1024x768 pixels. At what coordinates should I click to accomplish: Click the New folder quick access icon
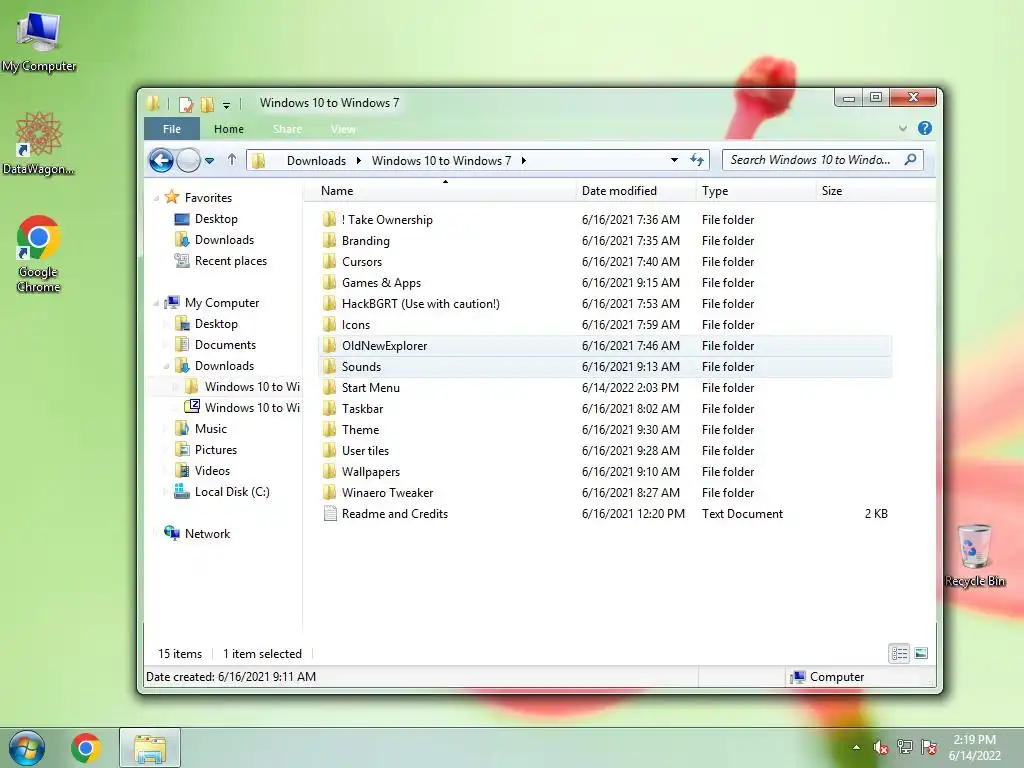(x=208, y=104)
